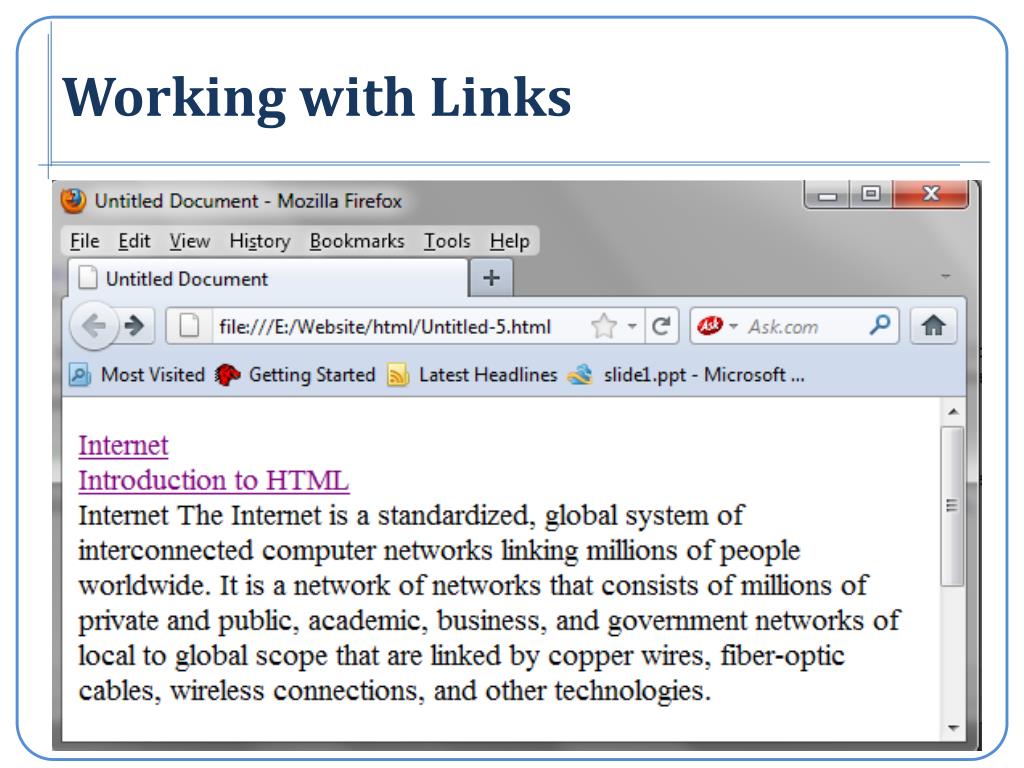Click the Firefox logo in title bar
This screenshot has width=1024, height=768.
(x=73, y=200)
